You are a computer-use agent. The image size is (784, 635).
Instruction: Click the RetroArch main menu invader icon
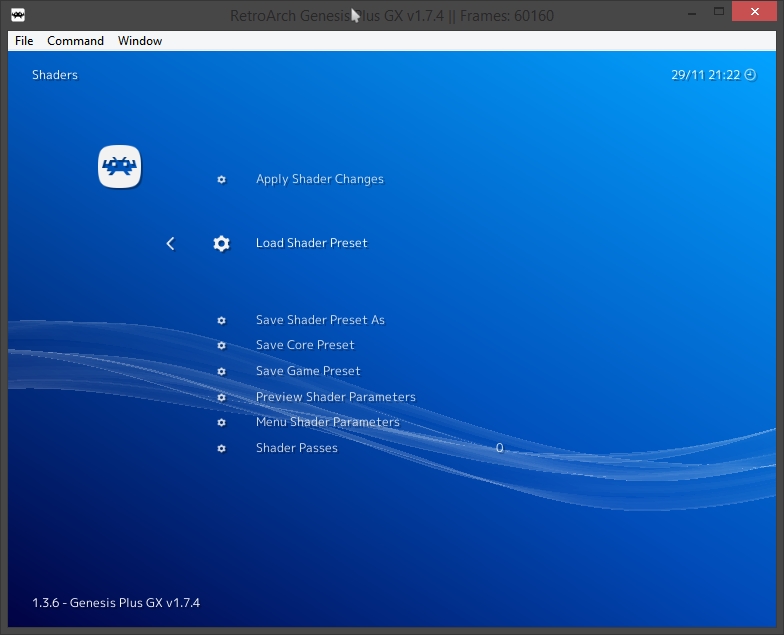[120, 166]
